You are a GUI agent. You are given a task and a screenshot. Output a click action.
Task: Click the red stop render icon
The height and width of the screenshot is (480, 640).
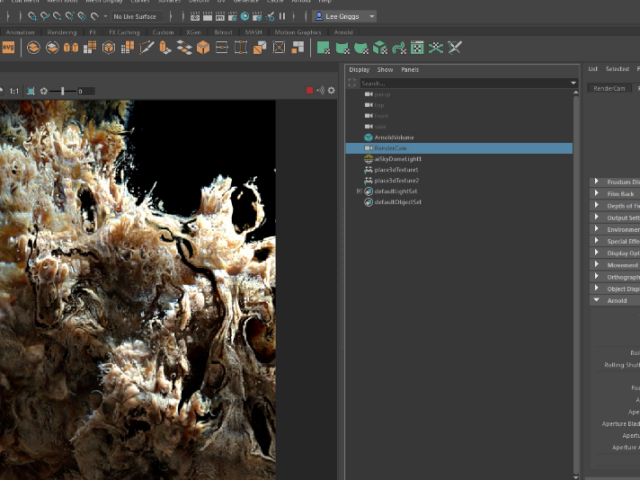click(310, 91)
